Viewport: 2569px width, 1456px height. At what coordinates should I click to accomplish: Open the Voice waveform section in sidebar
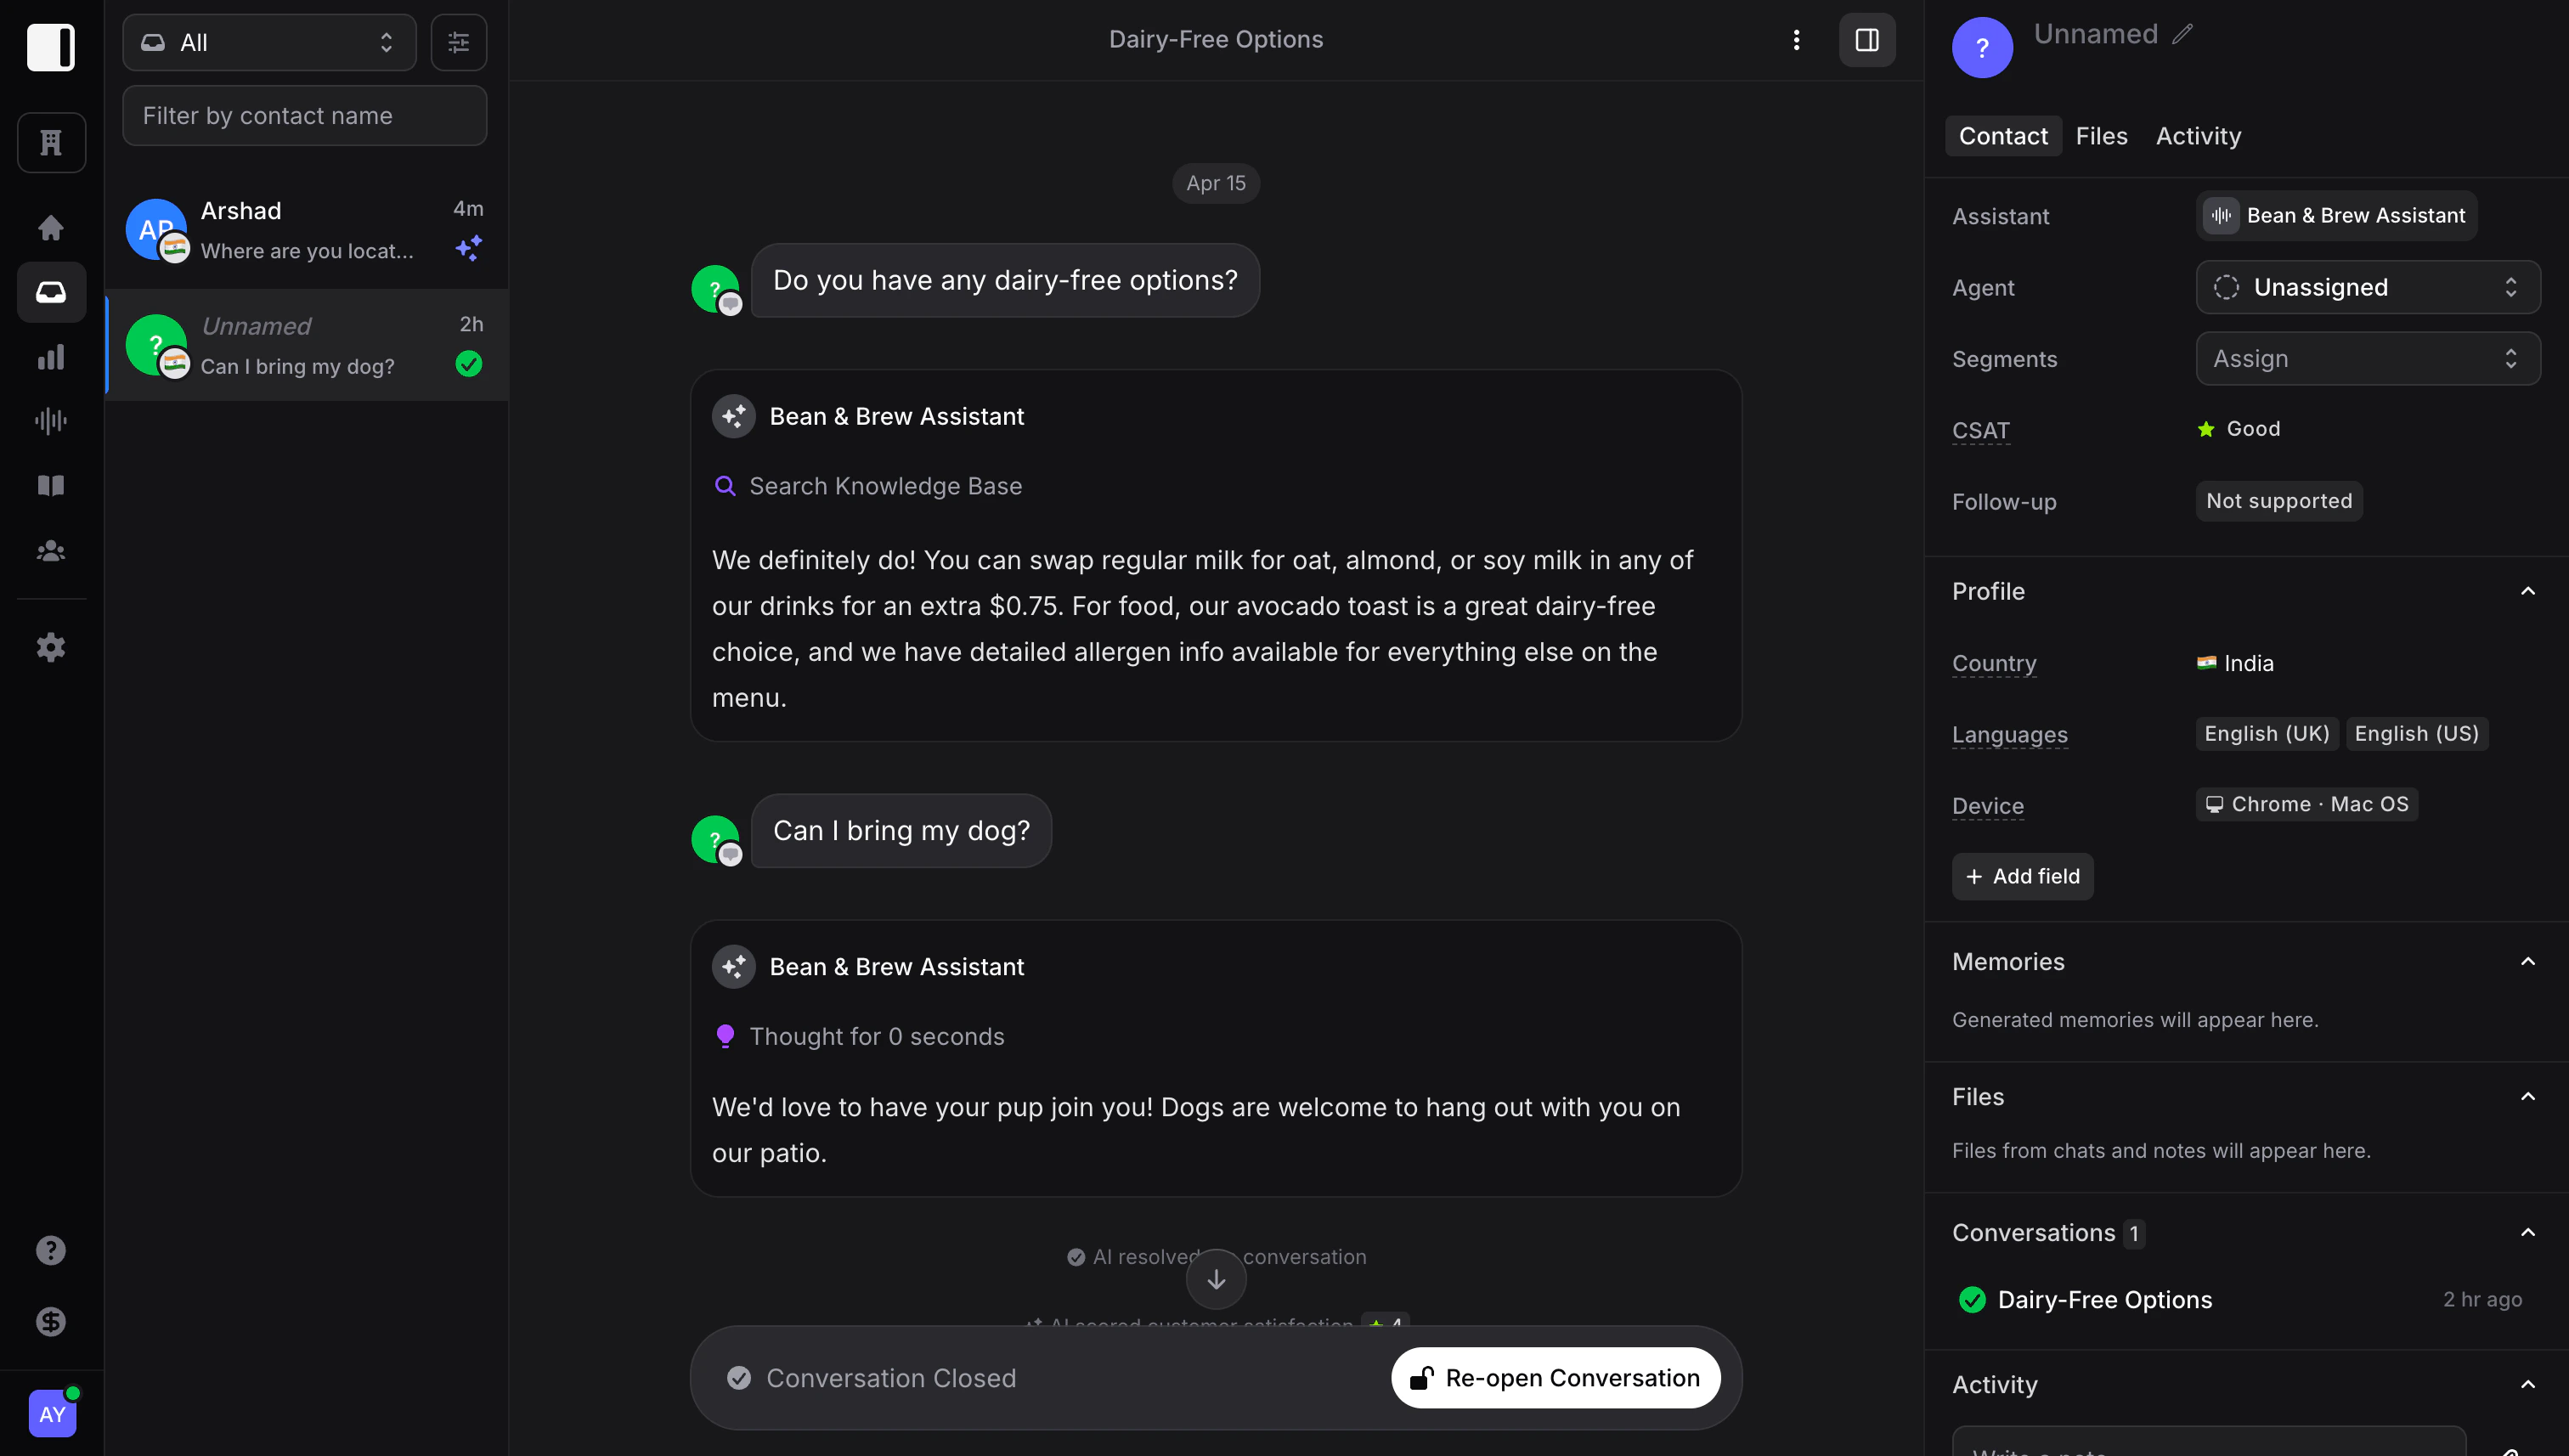(50, 420)
